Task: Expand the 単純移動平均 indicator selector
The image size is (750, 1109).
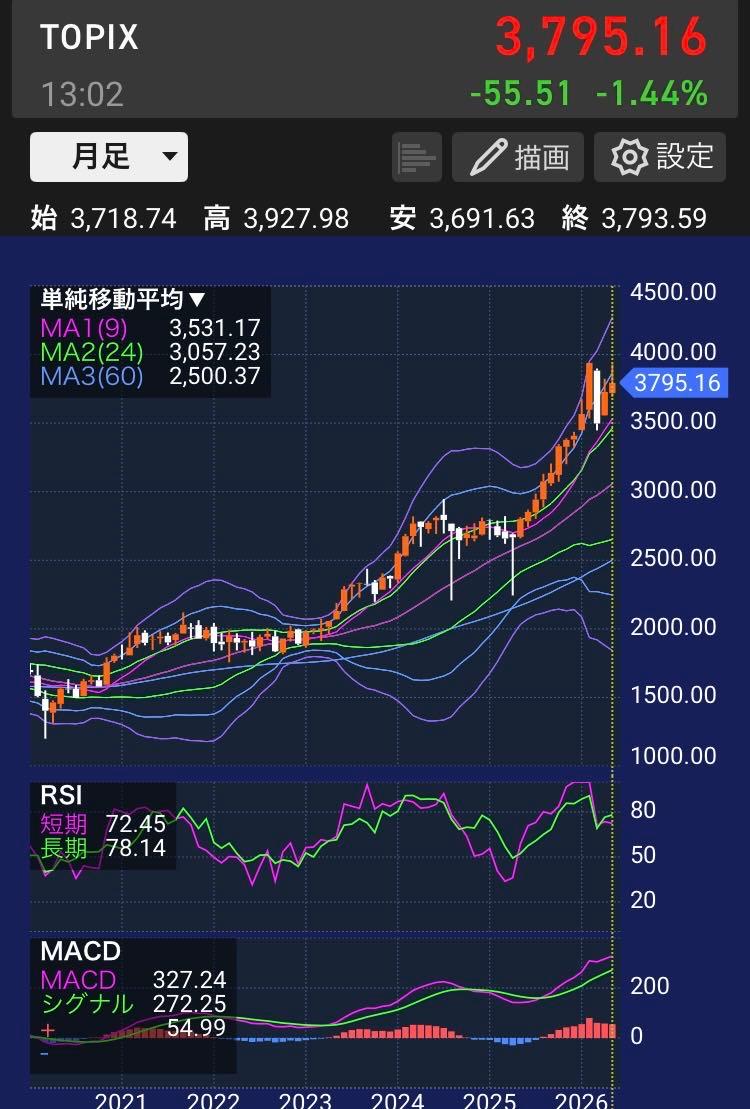Action: [122, 300]
